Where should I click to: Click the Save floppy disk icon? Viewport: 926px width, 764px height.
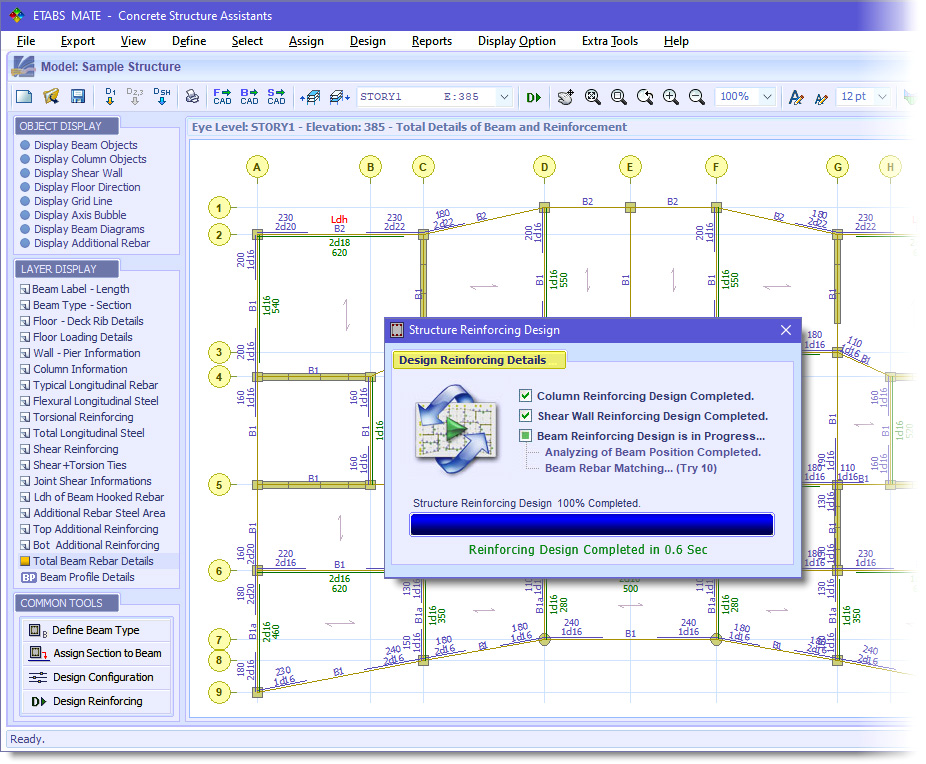[77, 97]
